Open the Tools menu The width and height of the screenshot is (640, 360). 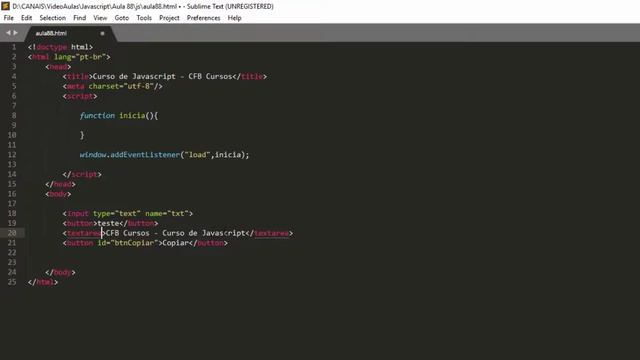144,18
